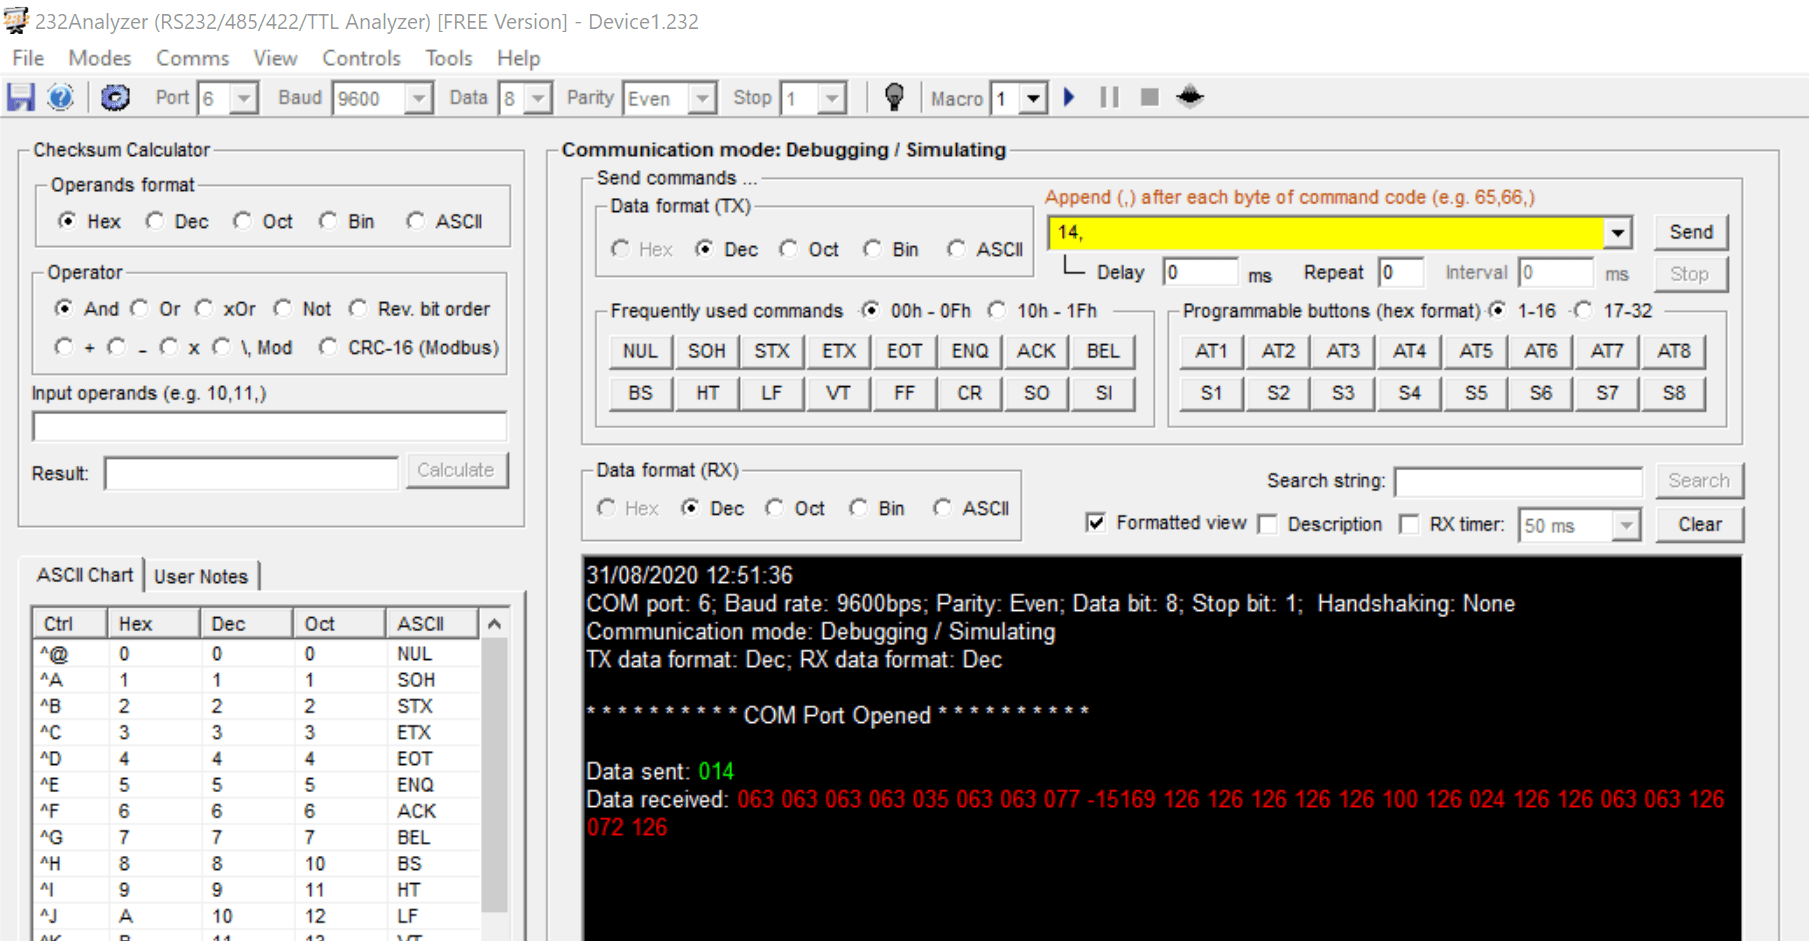Expand the send command history dropdown
1809x941 pixels.
pyautogui.click(x=1617, y=231)
